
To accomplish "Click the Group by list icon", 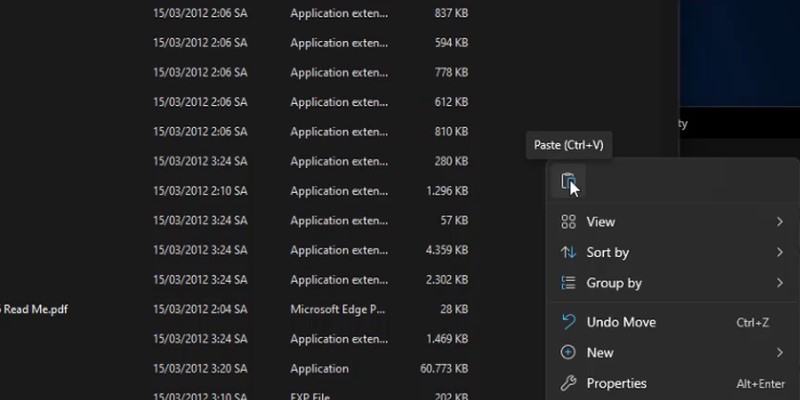I will coord(568,283).
